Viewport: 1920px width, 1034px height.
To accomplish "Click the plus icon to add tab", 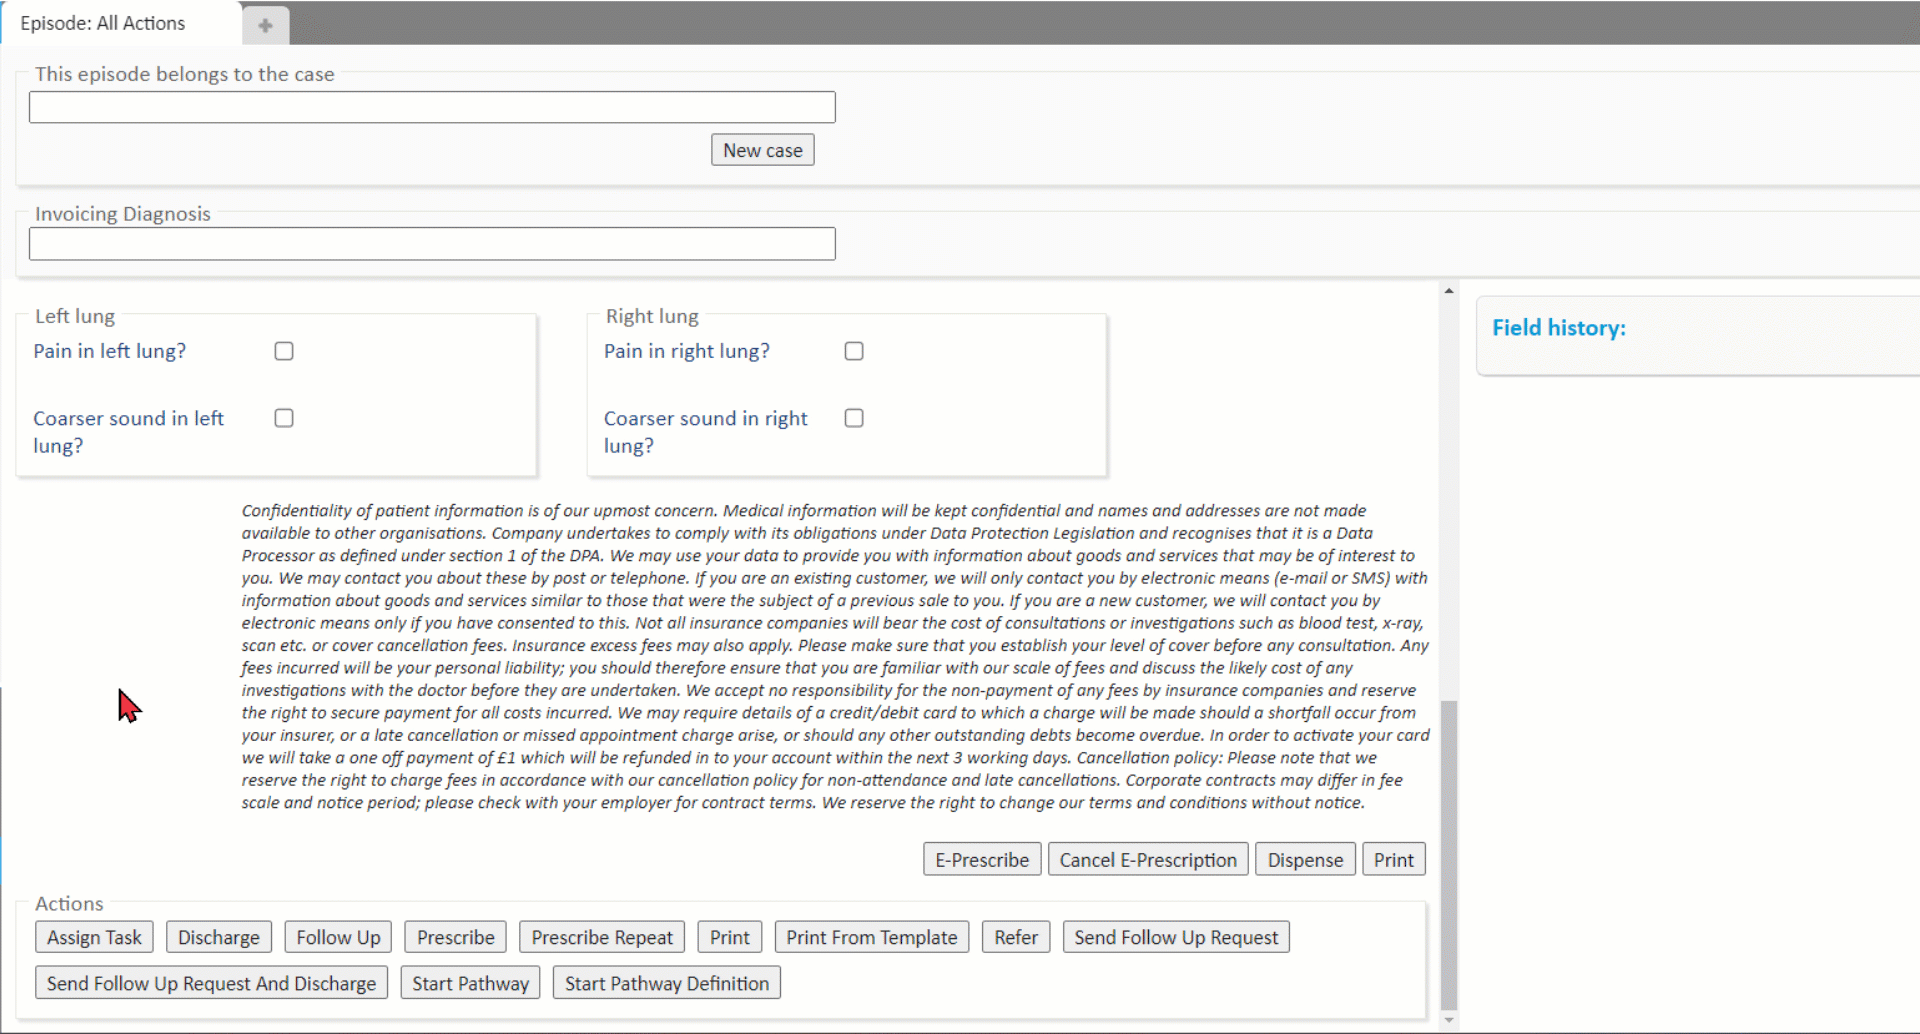I will [265, 25].
